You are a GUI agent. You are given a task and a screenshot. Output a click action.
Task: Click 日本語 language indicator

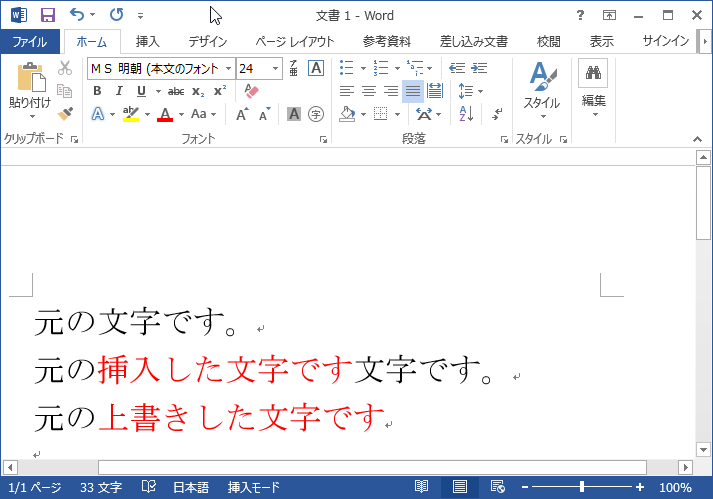tap(191, 487)
